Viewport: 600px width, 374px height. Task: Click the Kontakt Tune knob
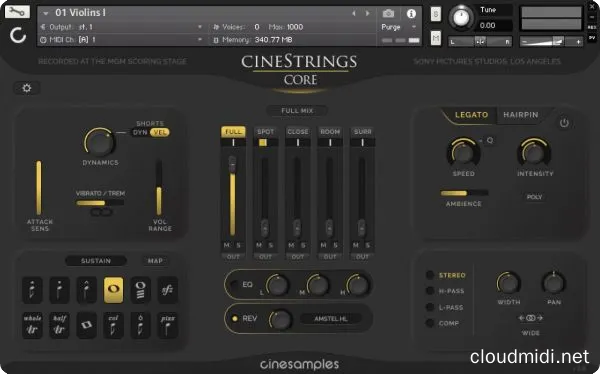click(x=461, y=17)
